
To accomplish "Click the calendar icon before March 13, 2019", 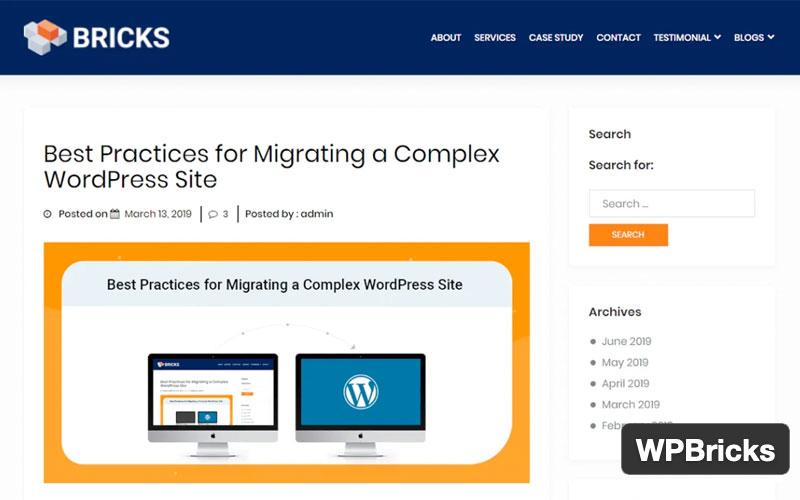I will (115, 213).
